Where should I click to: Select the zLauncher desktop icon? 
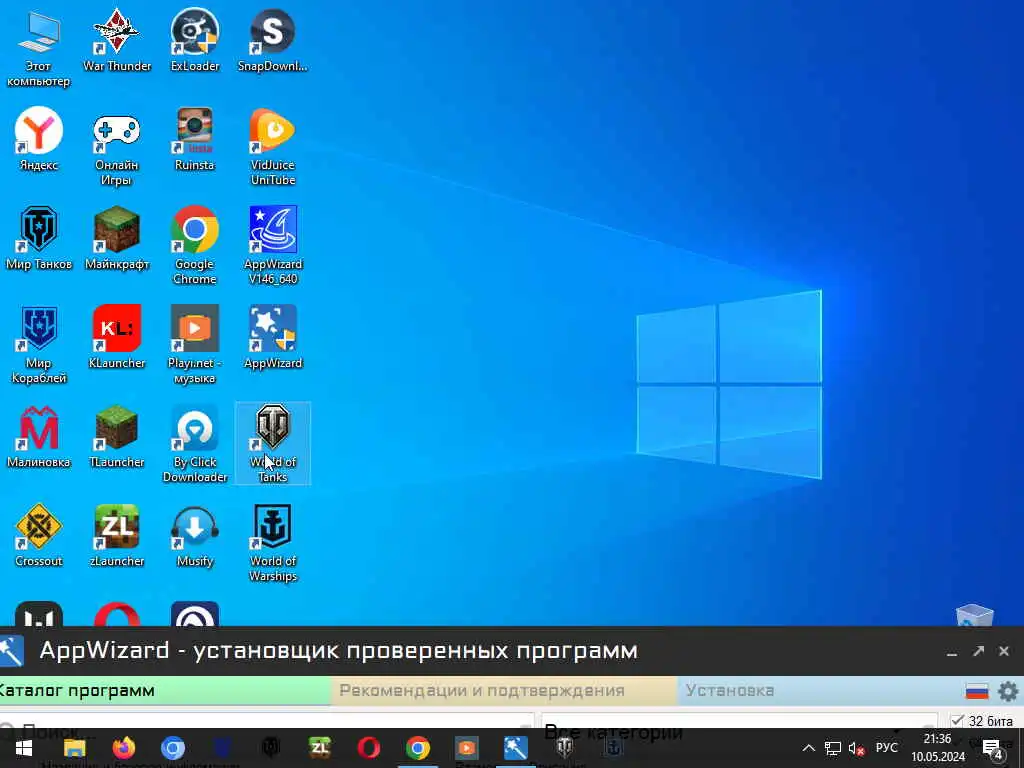(x=116, y=535)
